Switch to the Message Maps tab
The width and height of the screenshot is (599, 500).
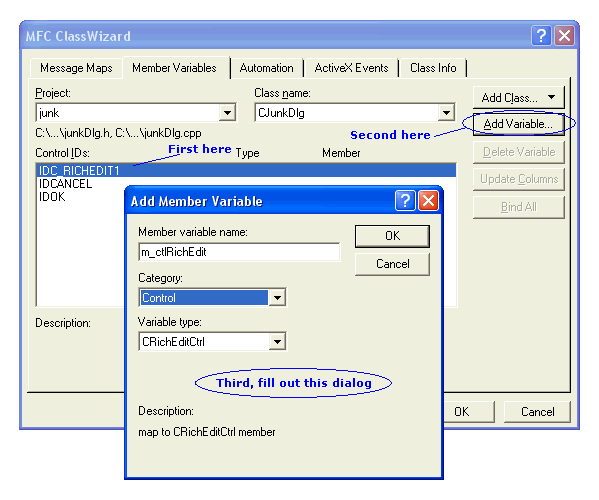(76, 68)
